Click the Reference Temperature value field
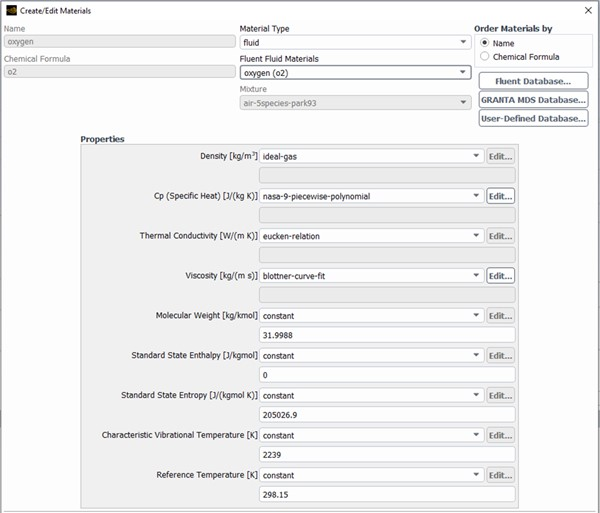 pos(387,494)
